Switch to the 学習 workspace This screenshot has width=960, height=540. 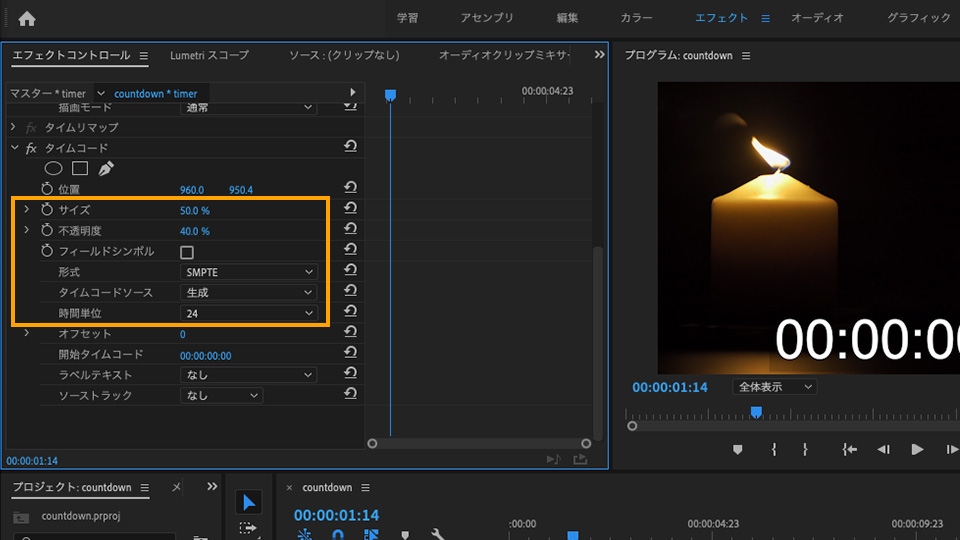point(408,18)
